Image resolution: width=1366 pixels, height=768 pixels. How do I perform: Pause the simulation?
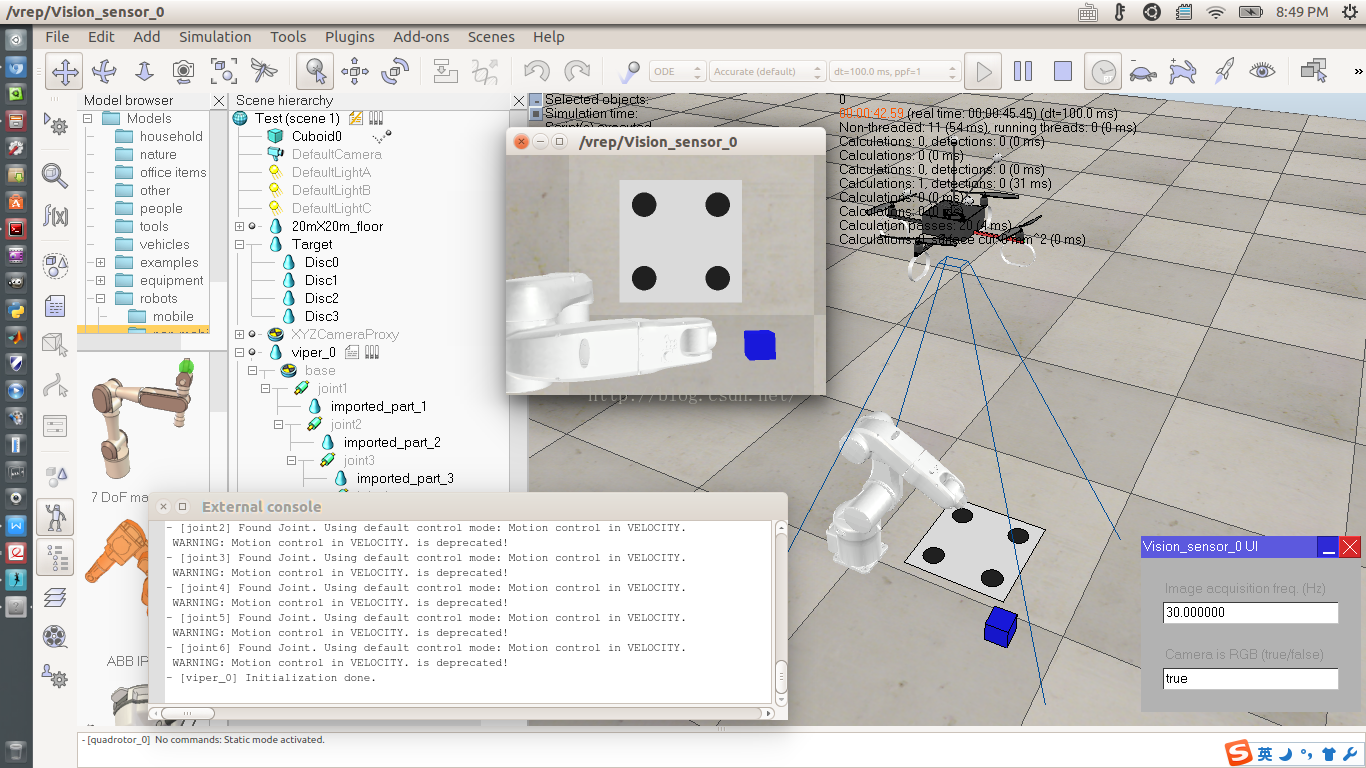[x=1023, y=71]
